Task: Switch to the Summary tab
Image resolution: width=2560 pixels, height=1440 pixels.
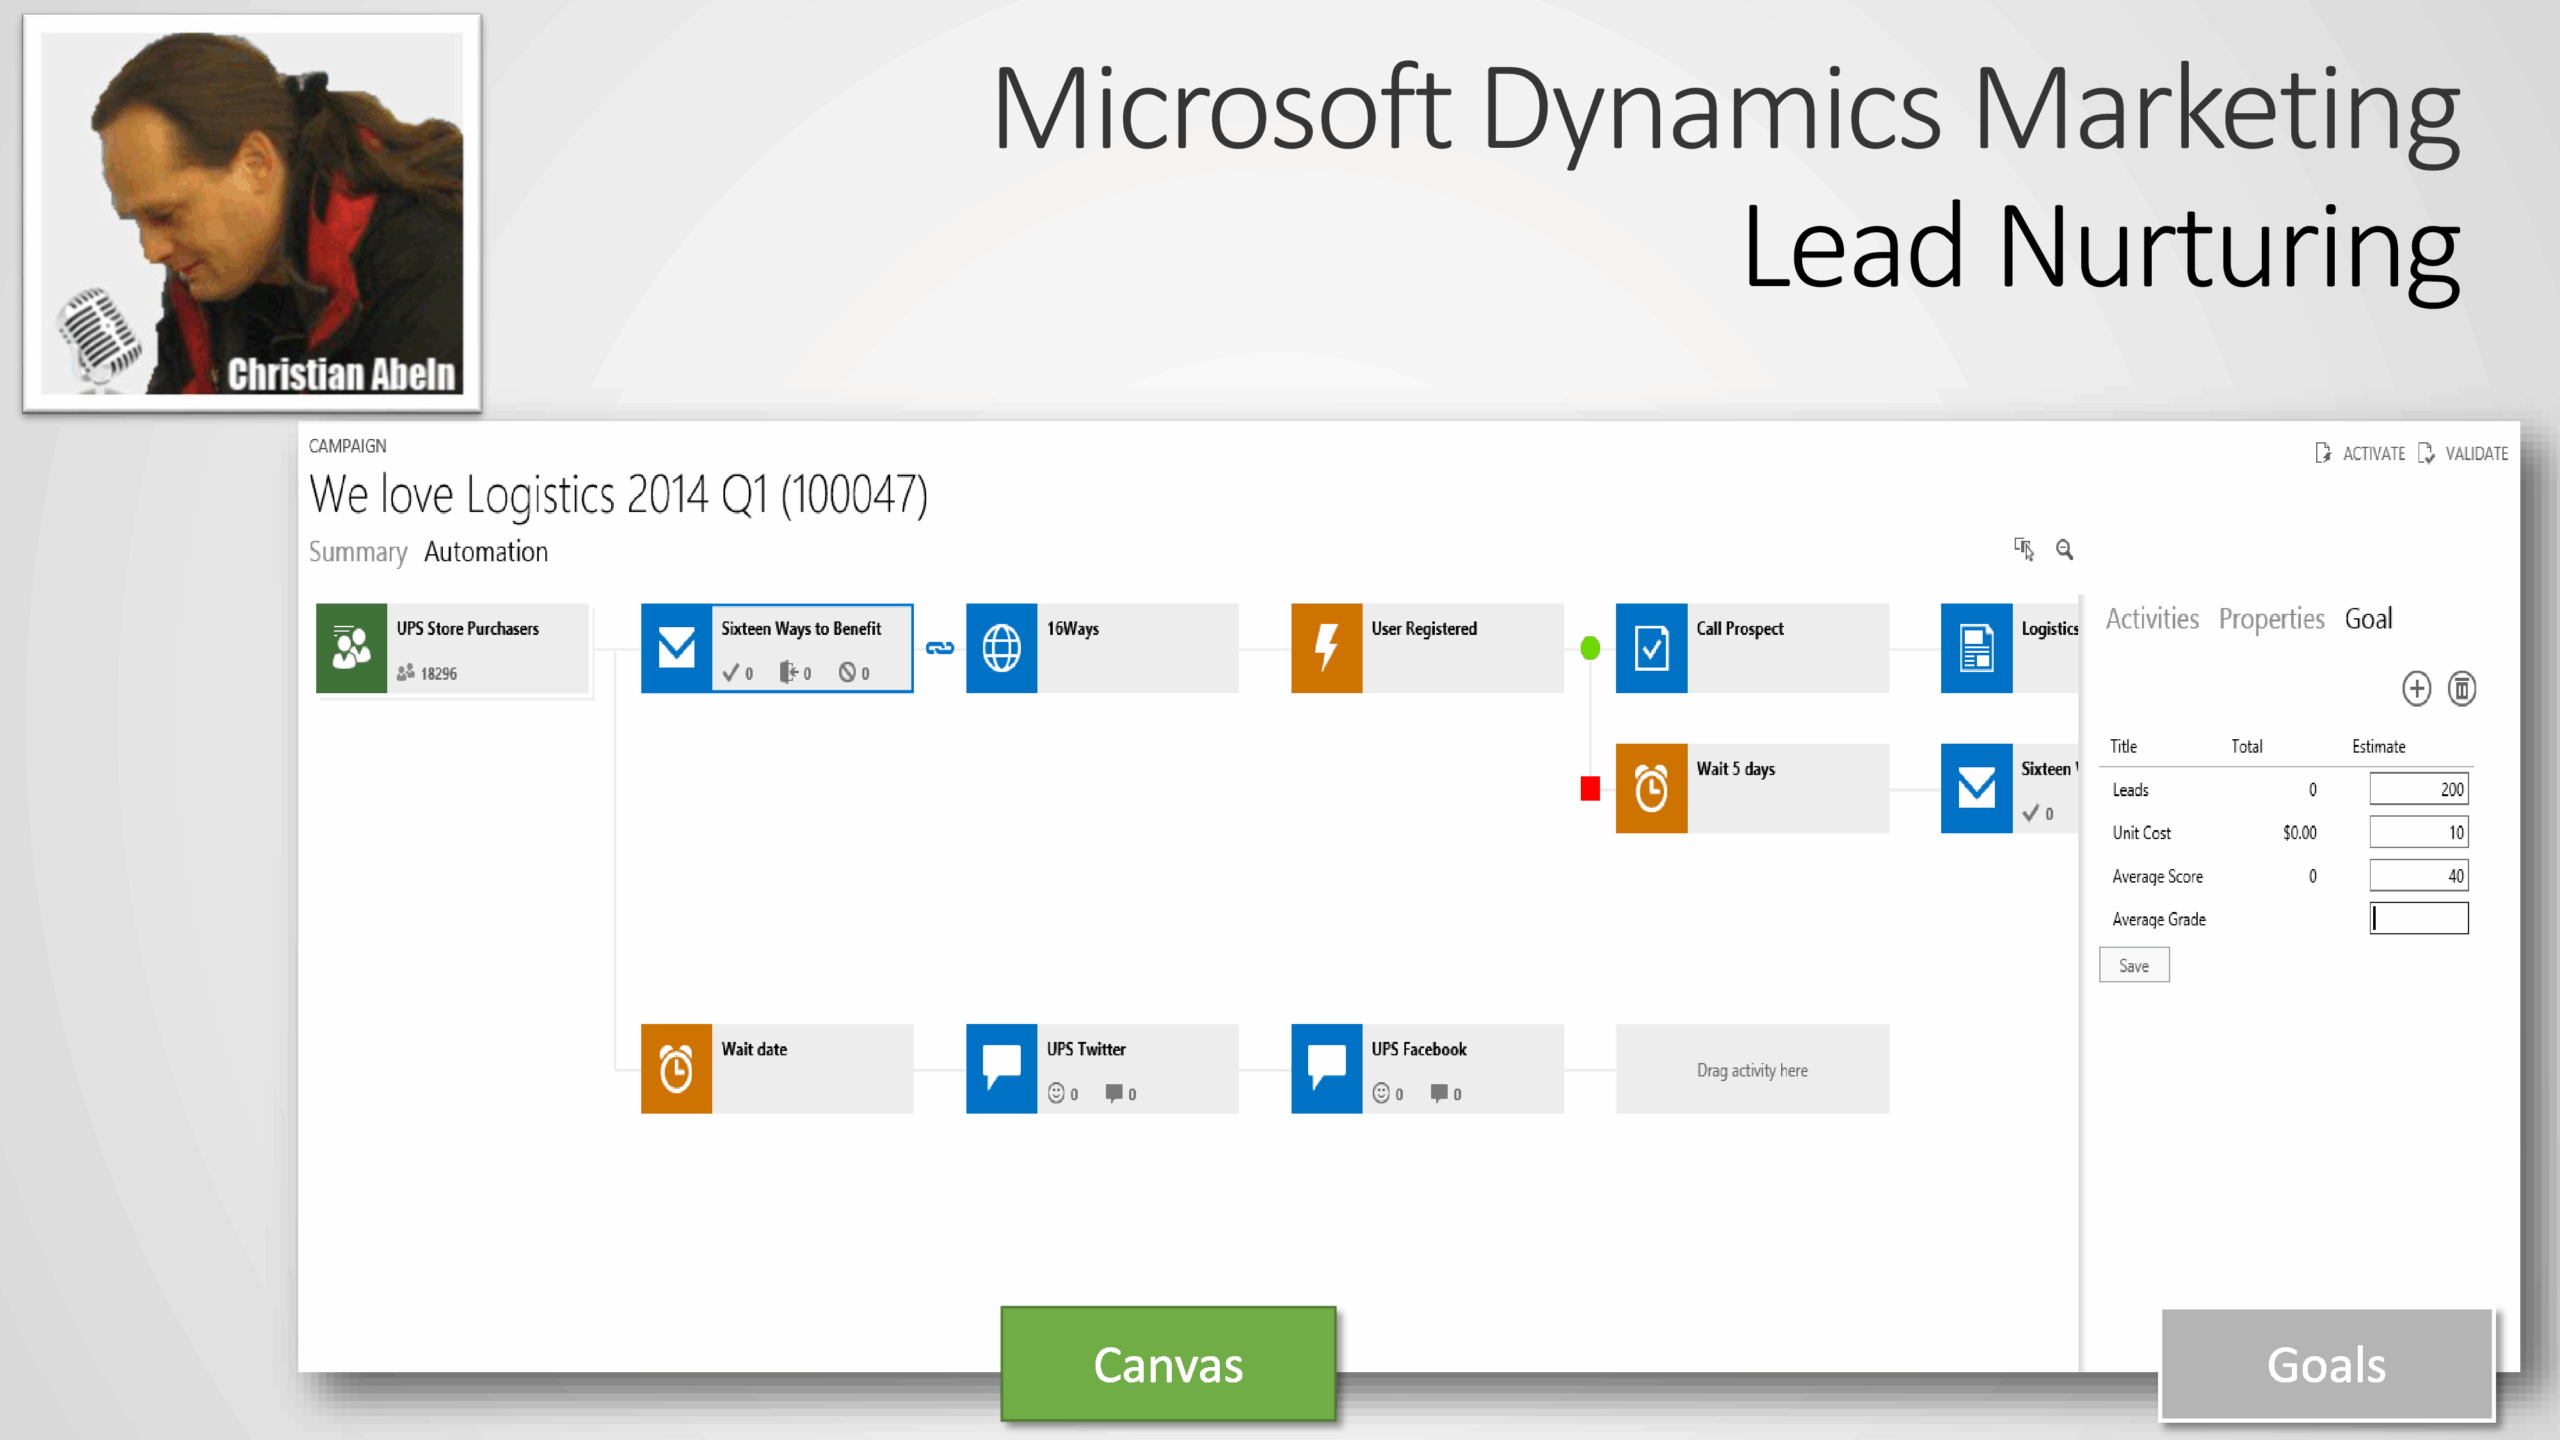Action: click(x=357, y=552)
